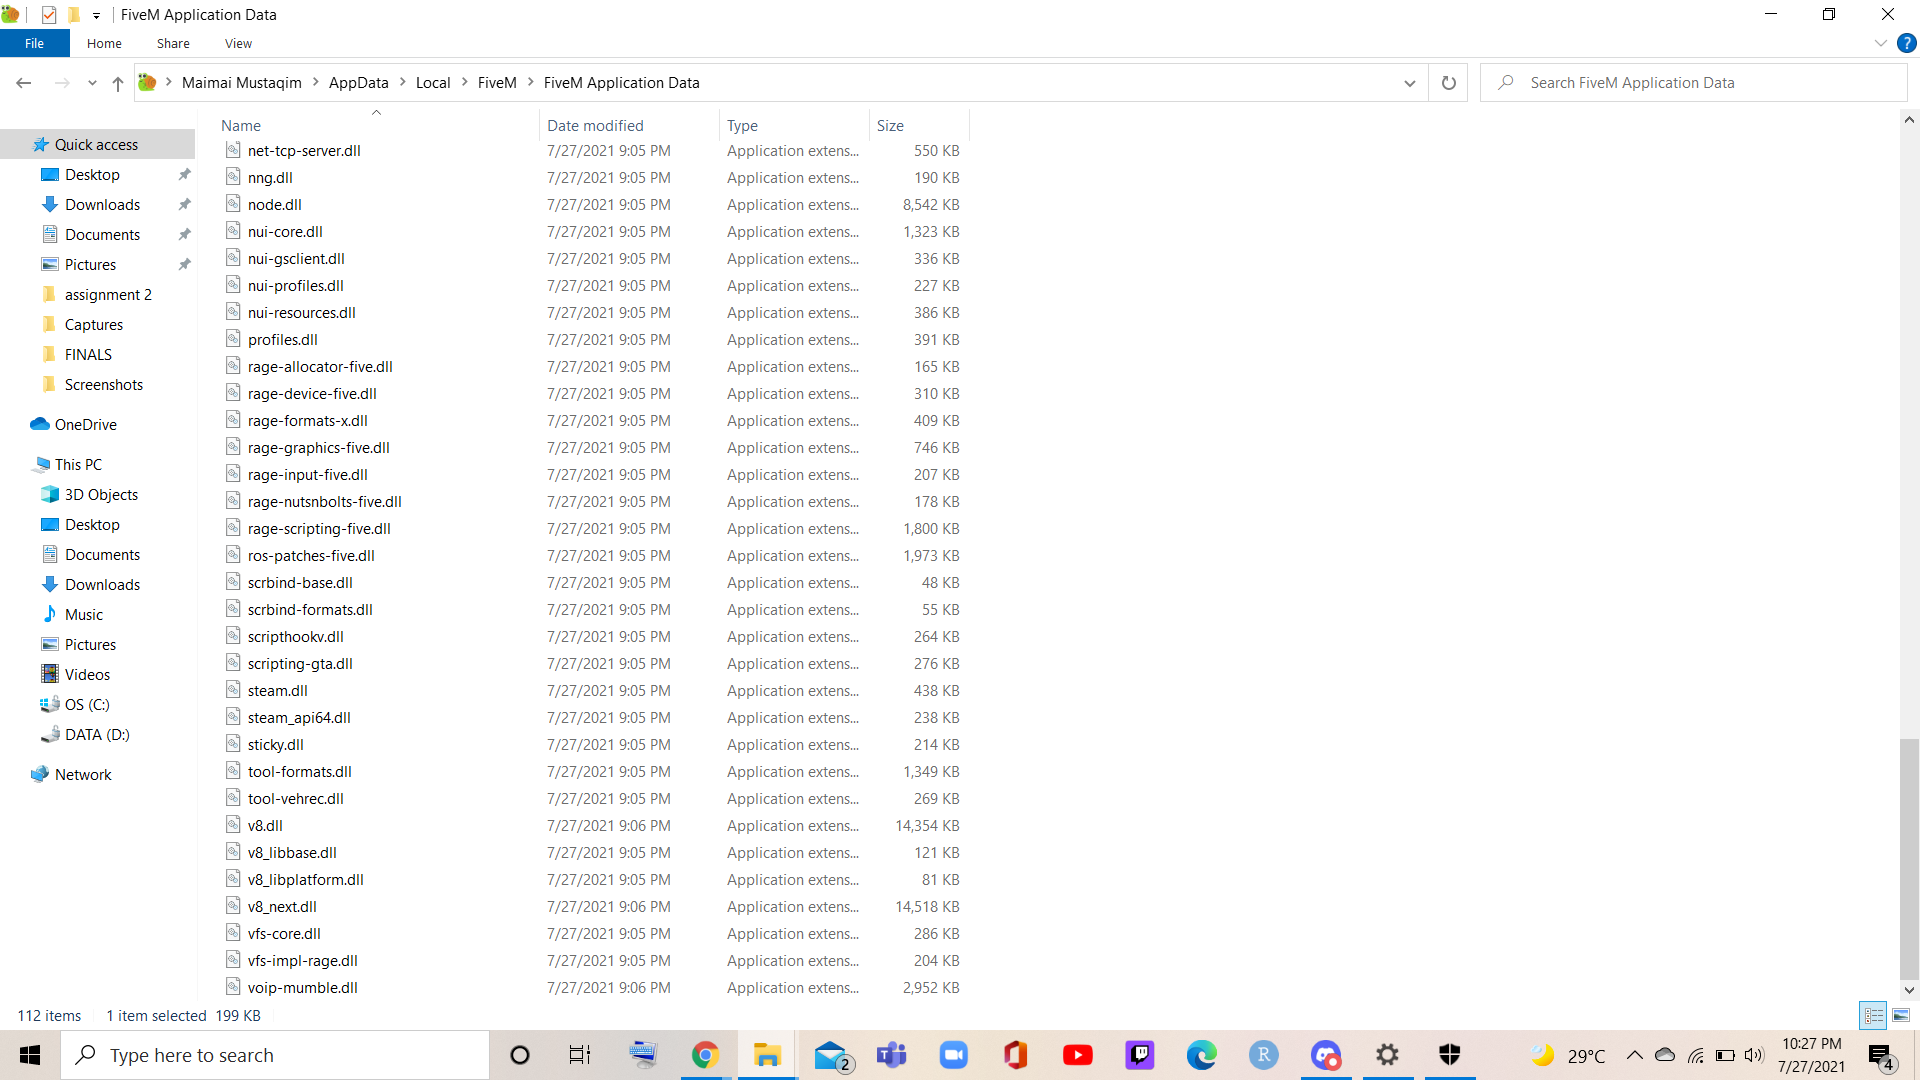Navigate to Maimai Mustaqim in the breadcrumb
This screenshot has height=1080, width=1920.
241,83
